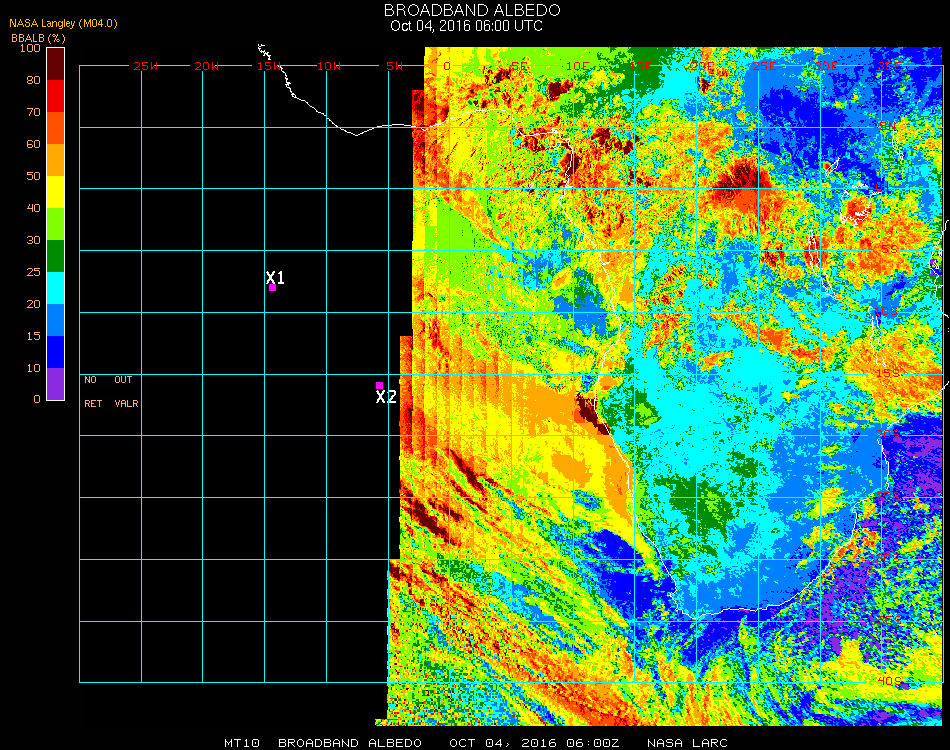Click the magenta X1 marker square
The width and height of the screenshot is (950, 750).
[272, 288]
